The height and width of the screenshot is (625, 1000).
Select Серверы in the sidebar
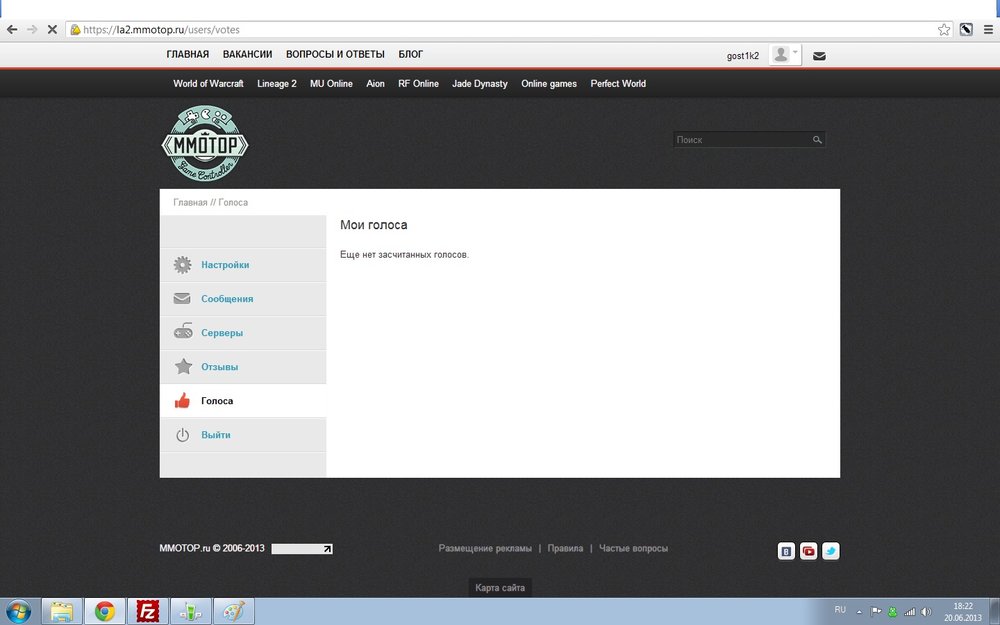(222, 333)
